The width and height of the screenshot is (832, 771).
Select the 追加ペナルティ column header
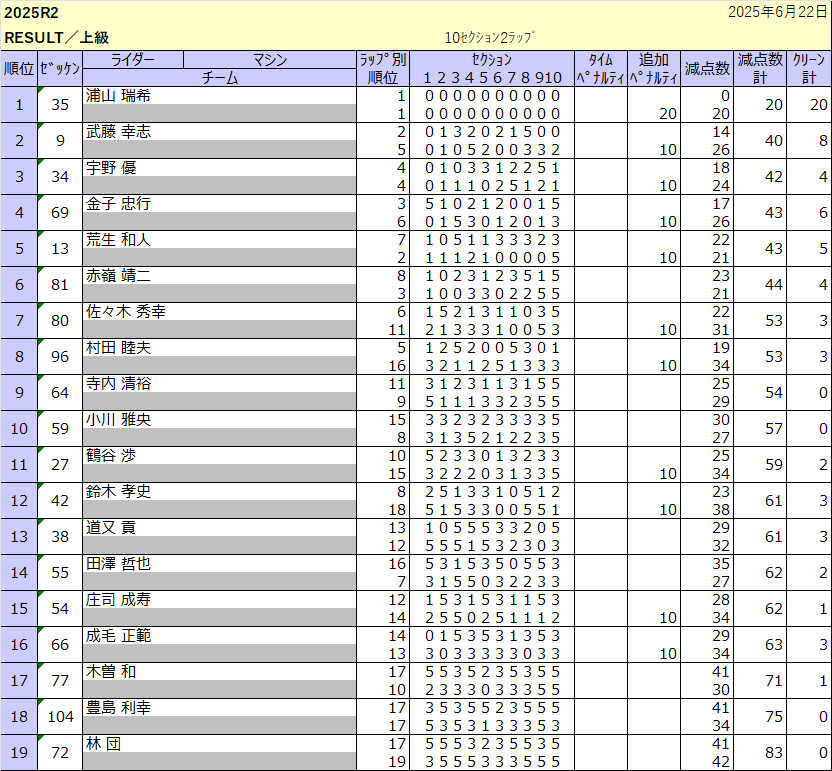653,69
